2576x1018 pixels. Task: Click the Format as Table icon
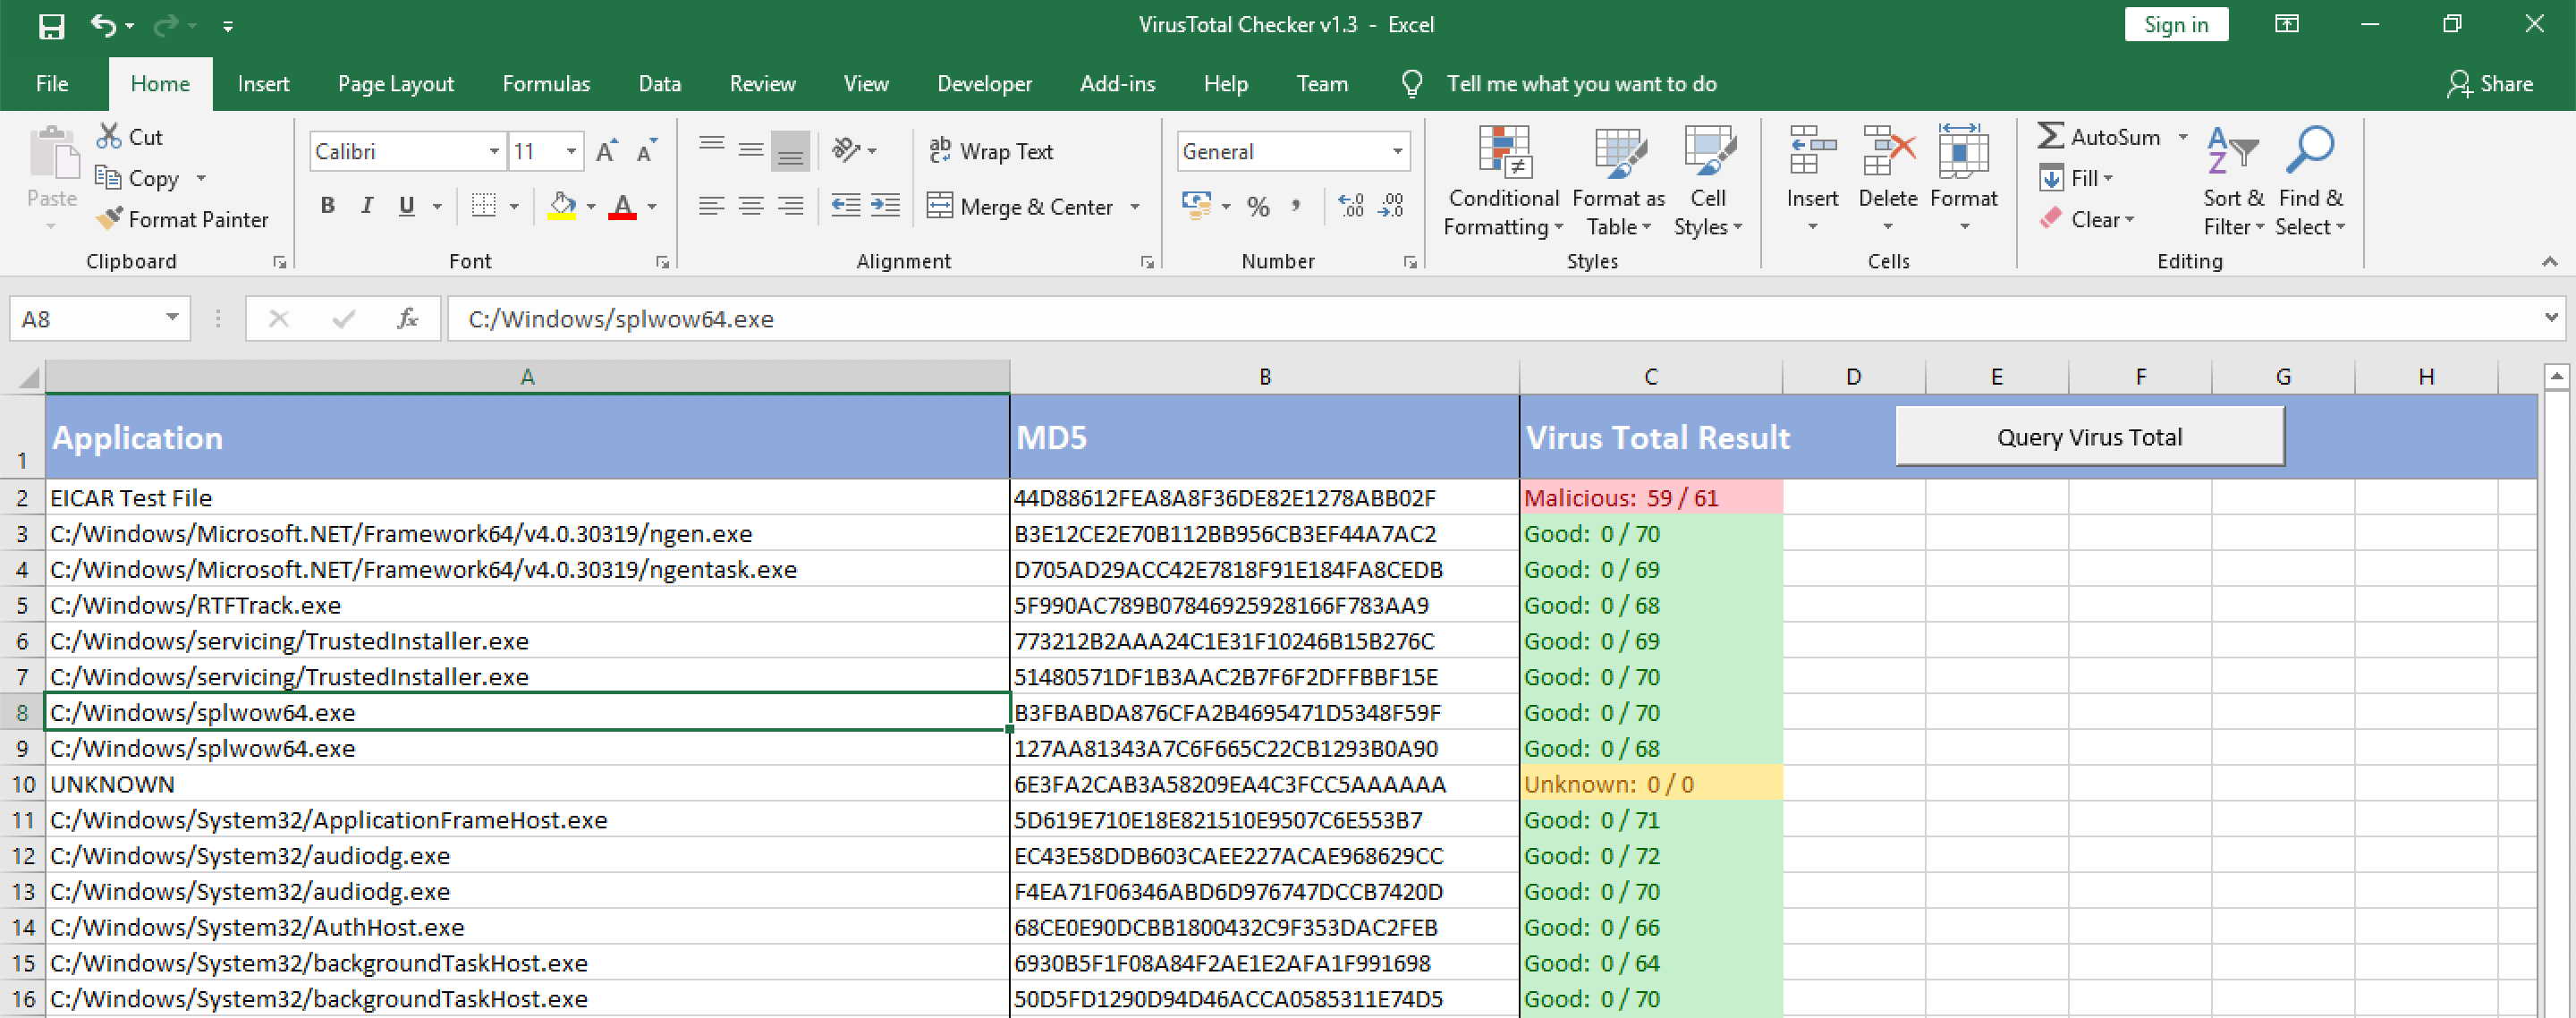click(1619, 152)
